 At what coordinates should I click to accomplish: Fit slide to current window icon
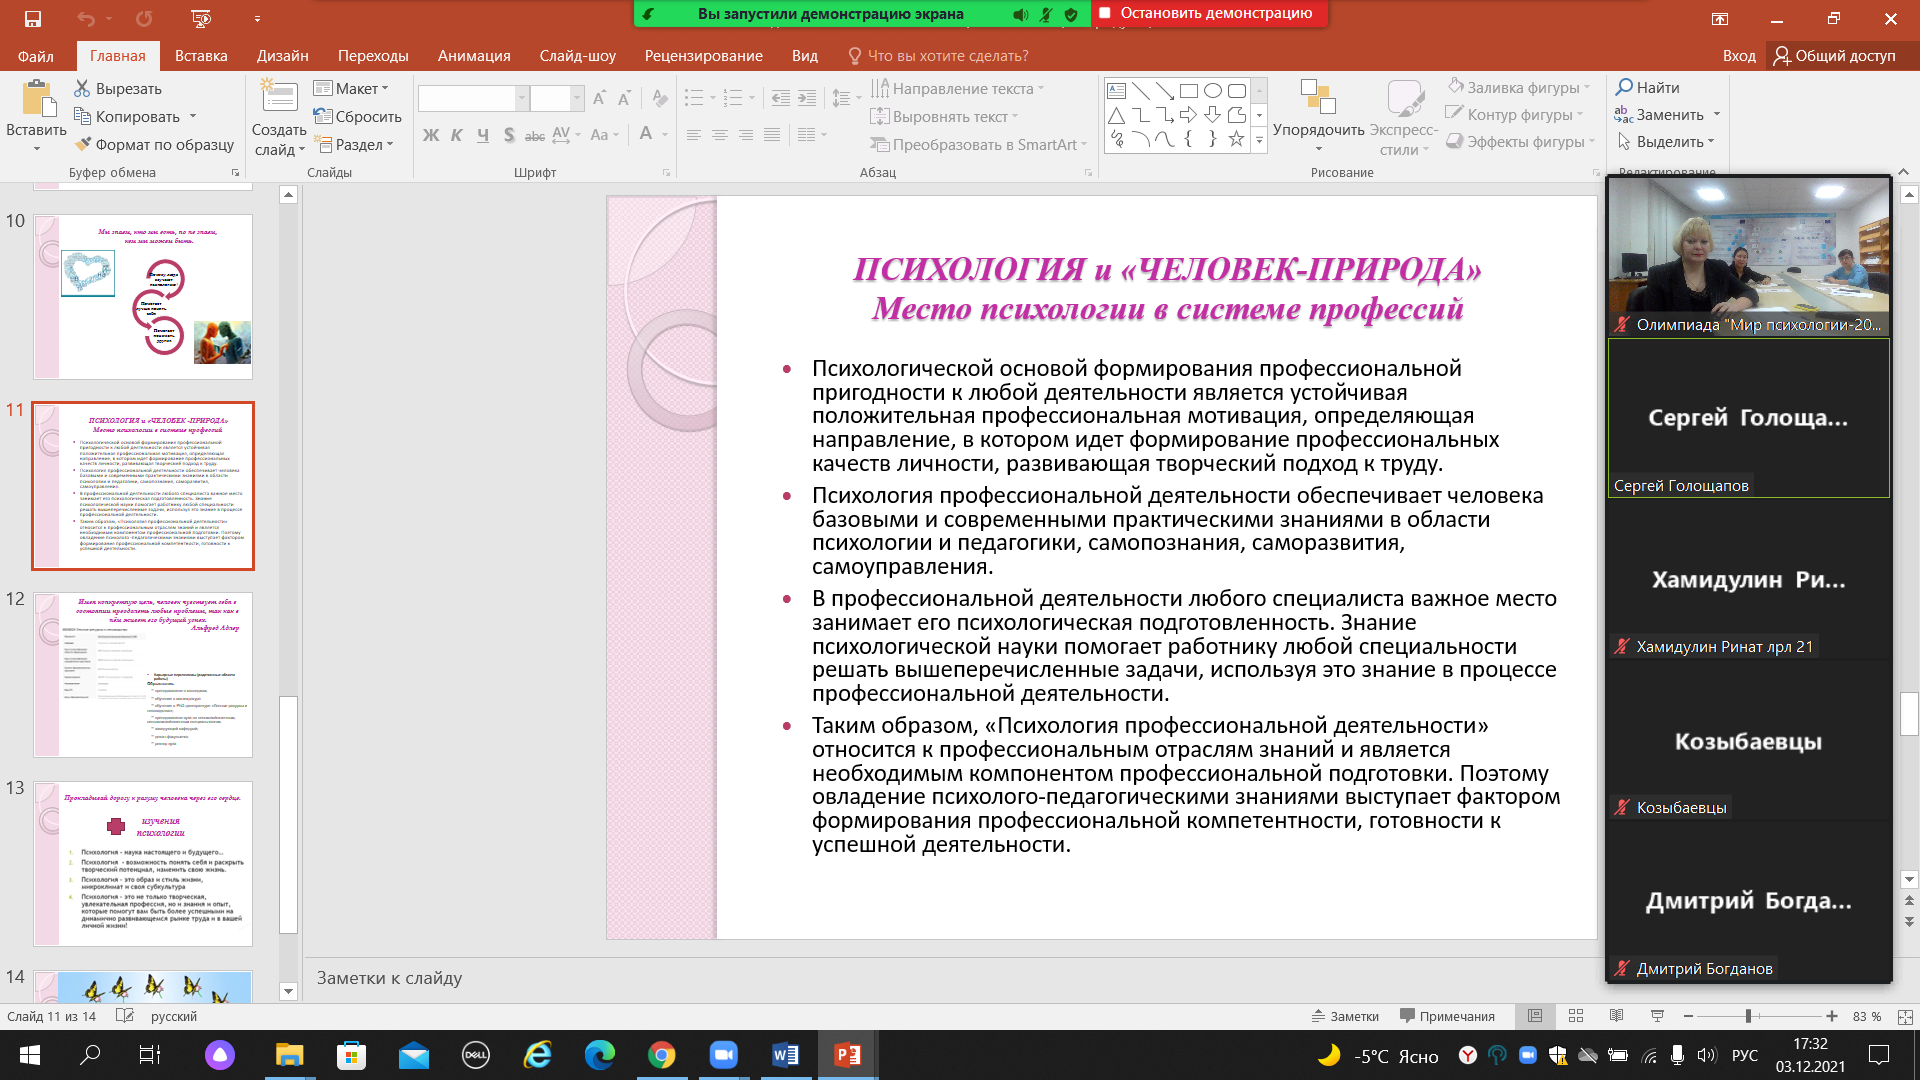coord(1905,1016)
